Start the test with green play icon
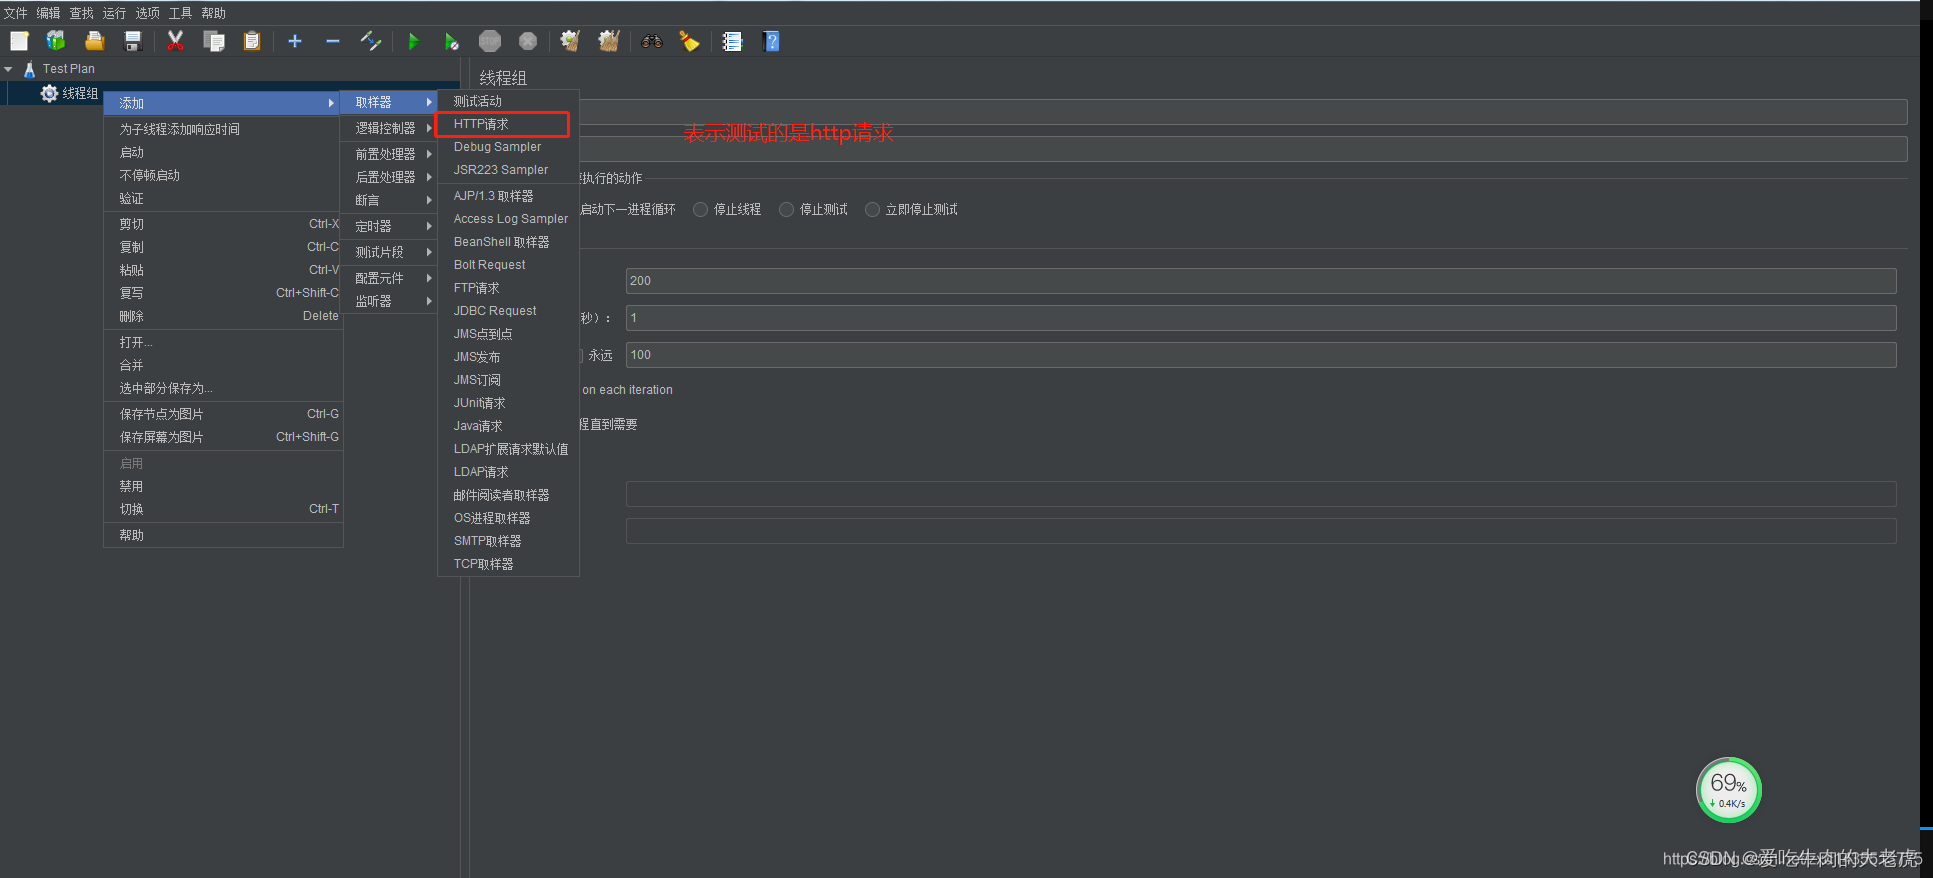This screenshot has height=878, width=1933. coord(413,41)
